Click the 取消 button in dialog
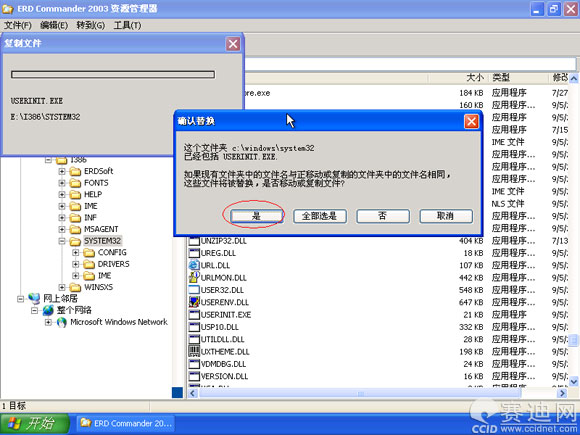 tap(446, 216)
